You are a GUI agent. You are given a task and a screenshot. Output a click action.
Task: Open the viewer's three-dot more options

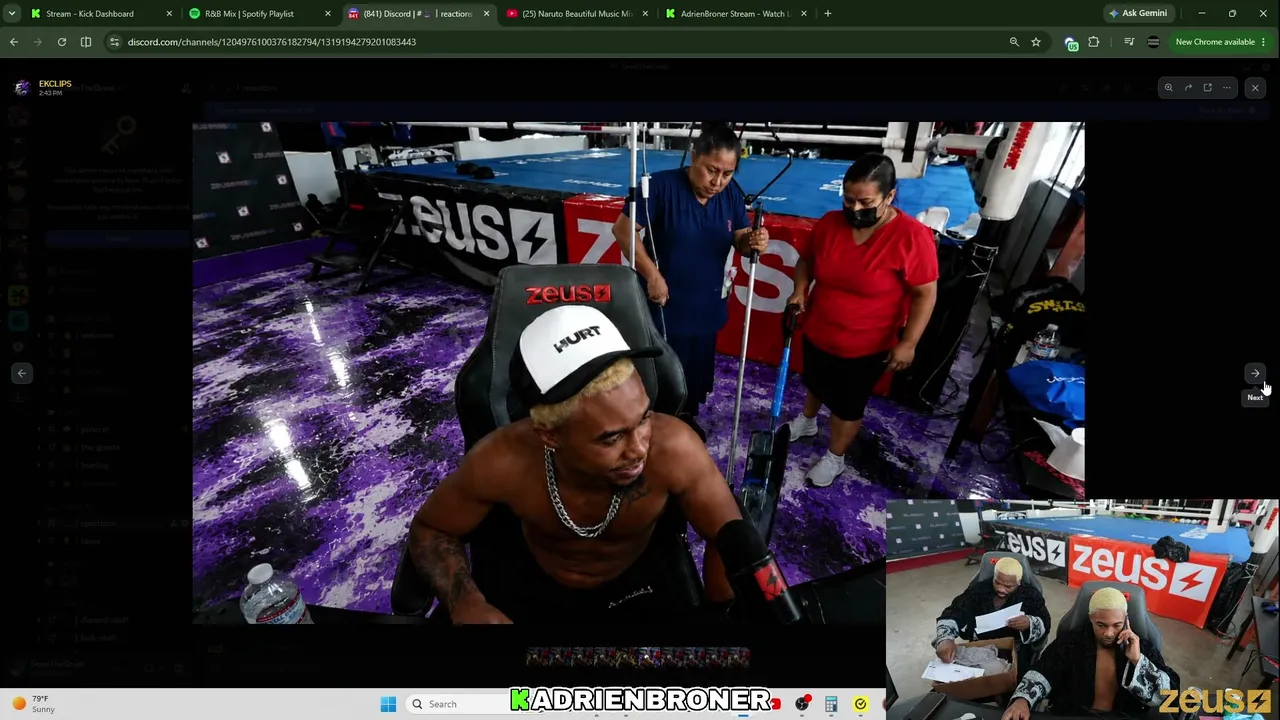(x=1227, y=88)
